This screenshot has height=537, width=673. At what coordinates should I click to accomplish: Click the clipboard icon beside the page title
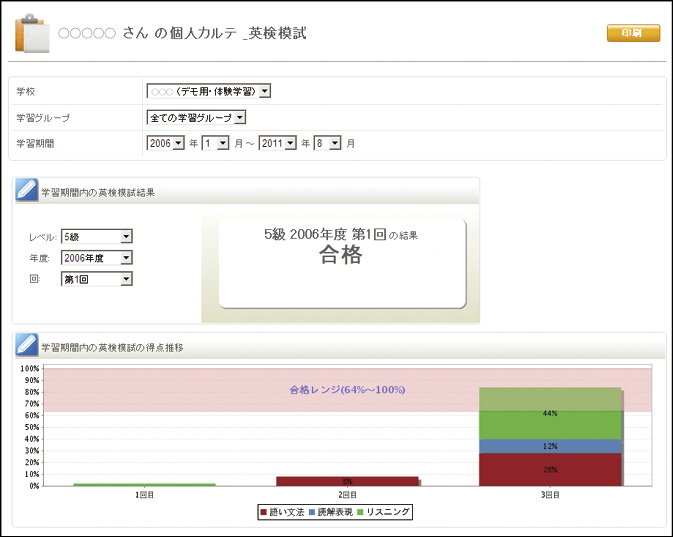tap(32, 33)
